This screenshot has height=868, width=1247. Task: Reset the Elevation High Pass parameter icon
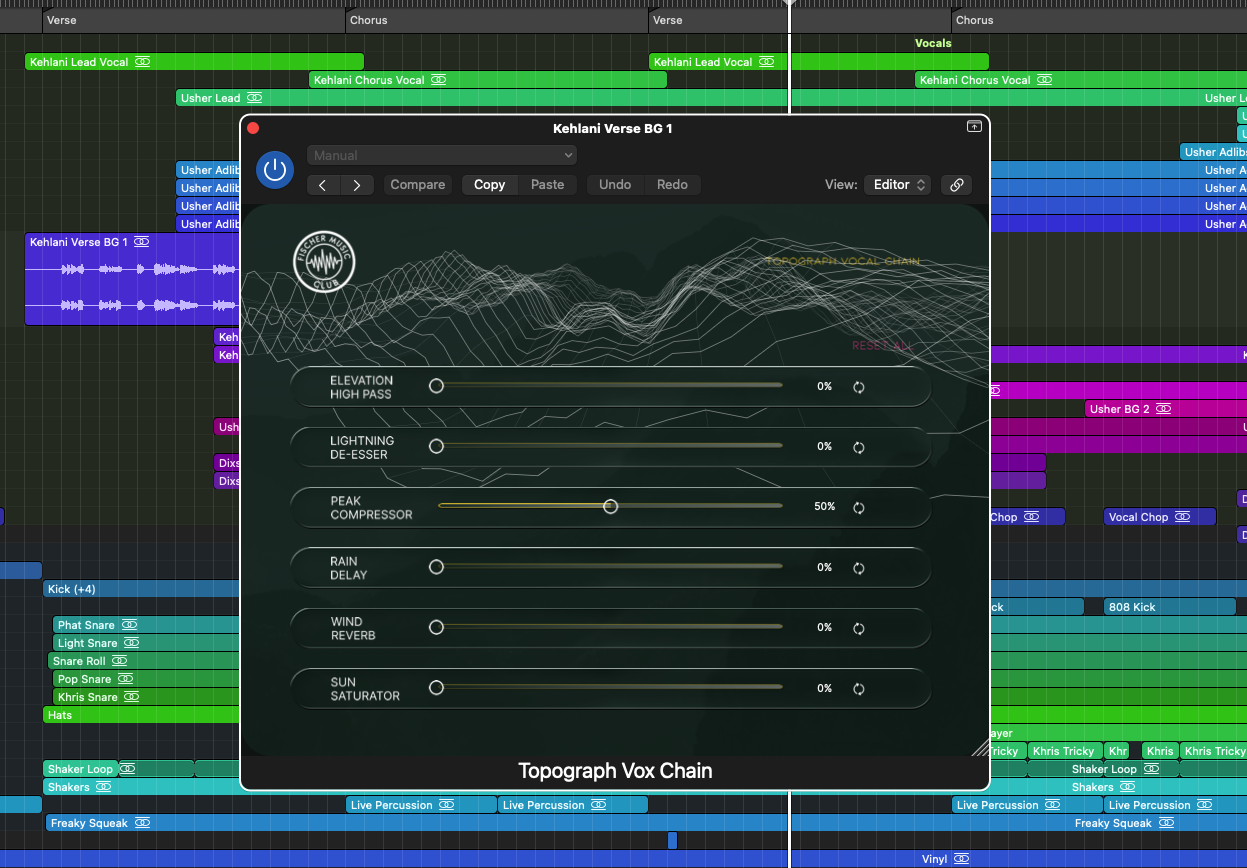[x=858, y=387]
